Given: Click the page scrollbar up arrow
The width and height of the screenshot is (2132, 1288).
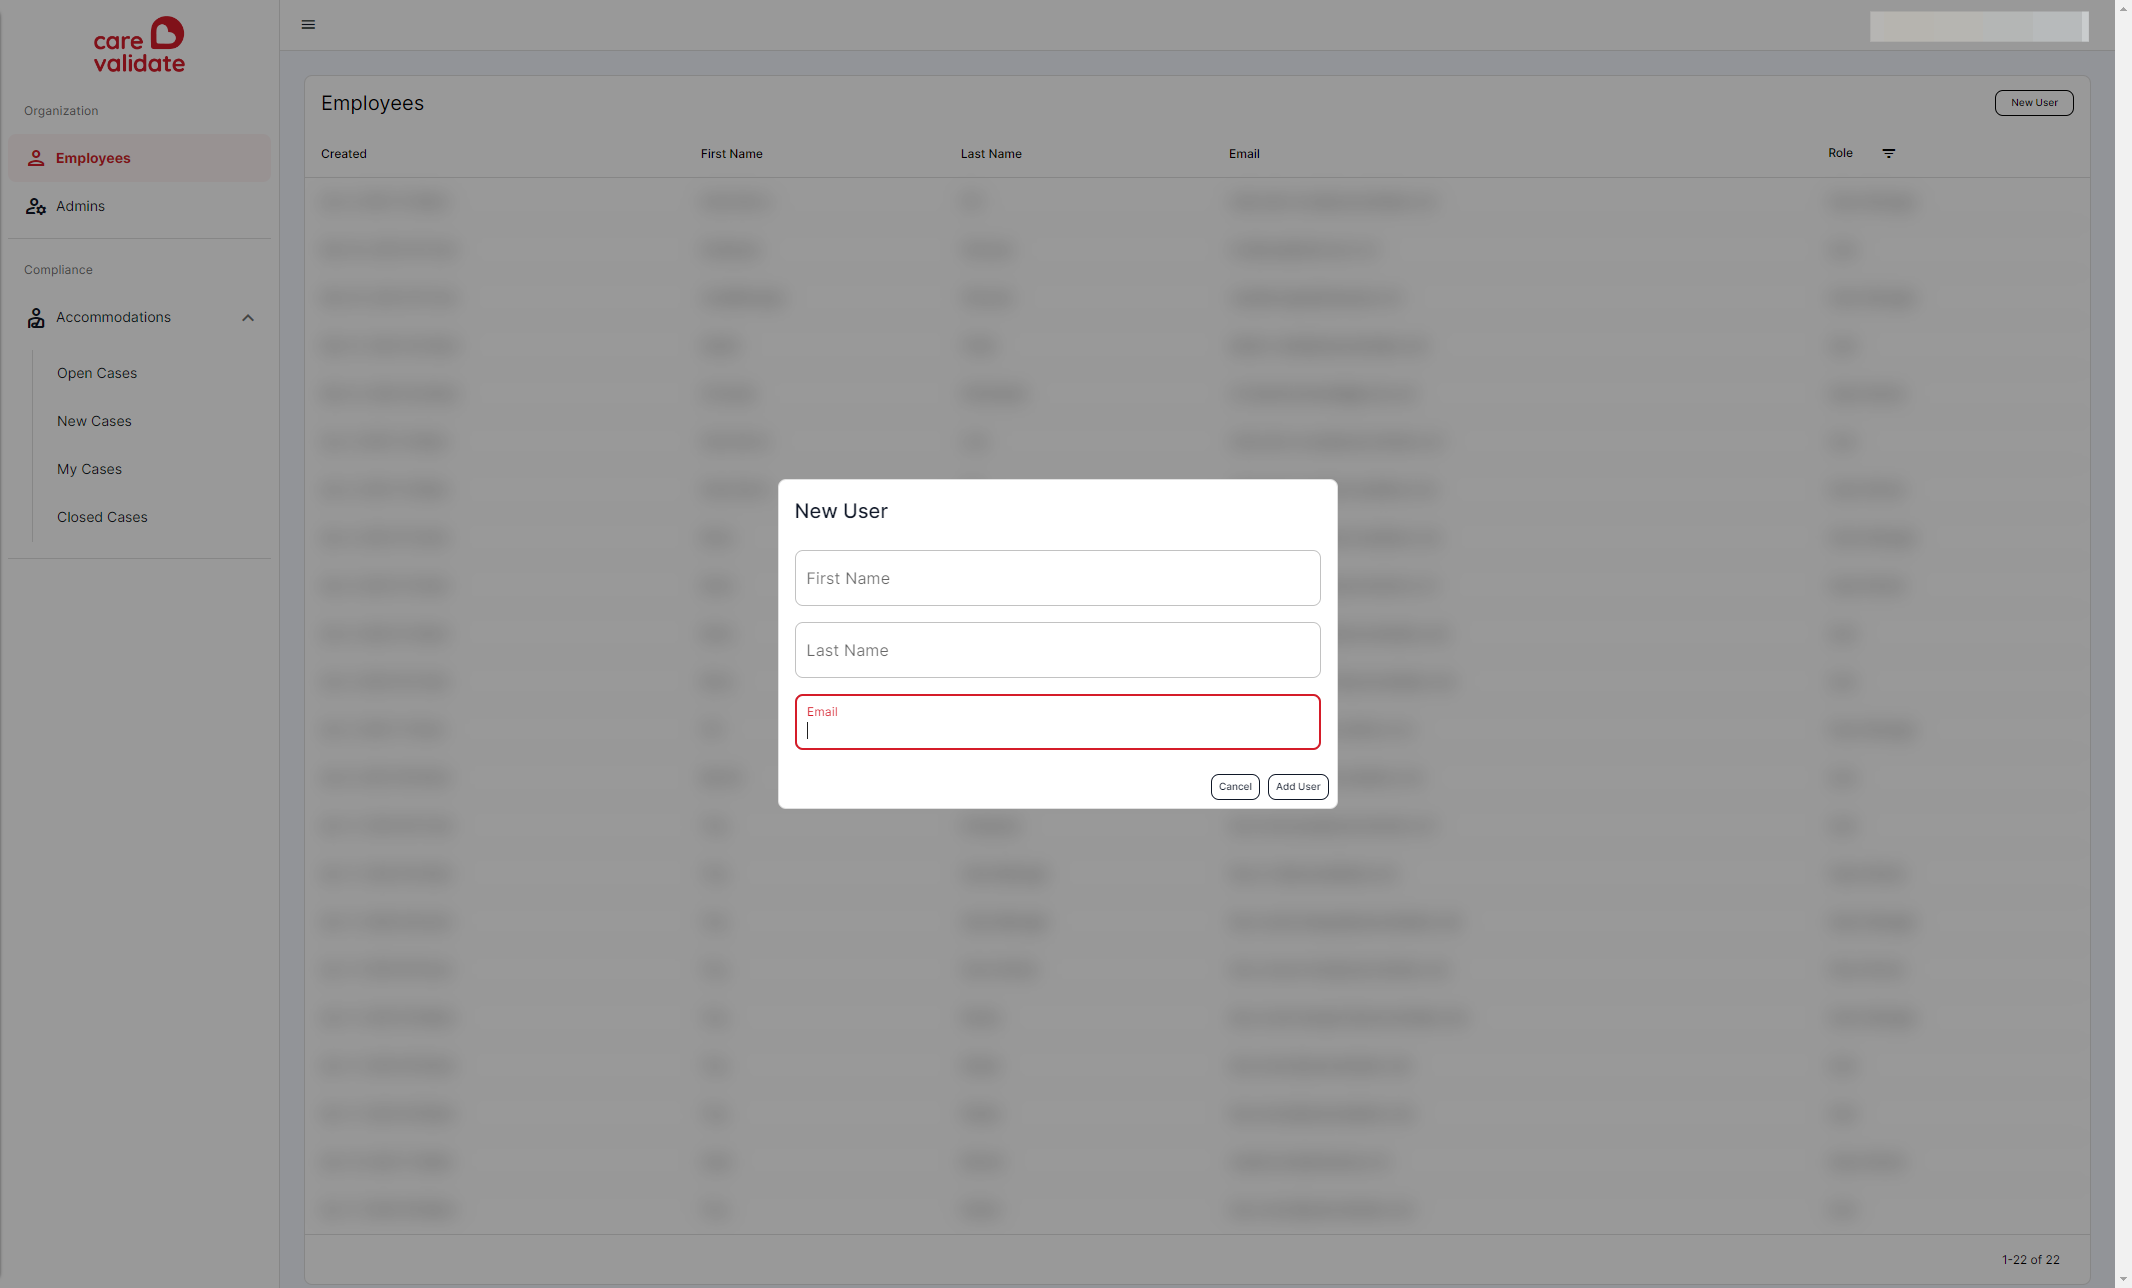Looking at the screenshot, I should [x=2123, y=8].
